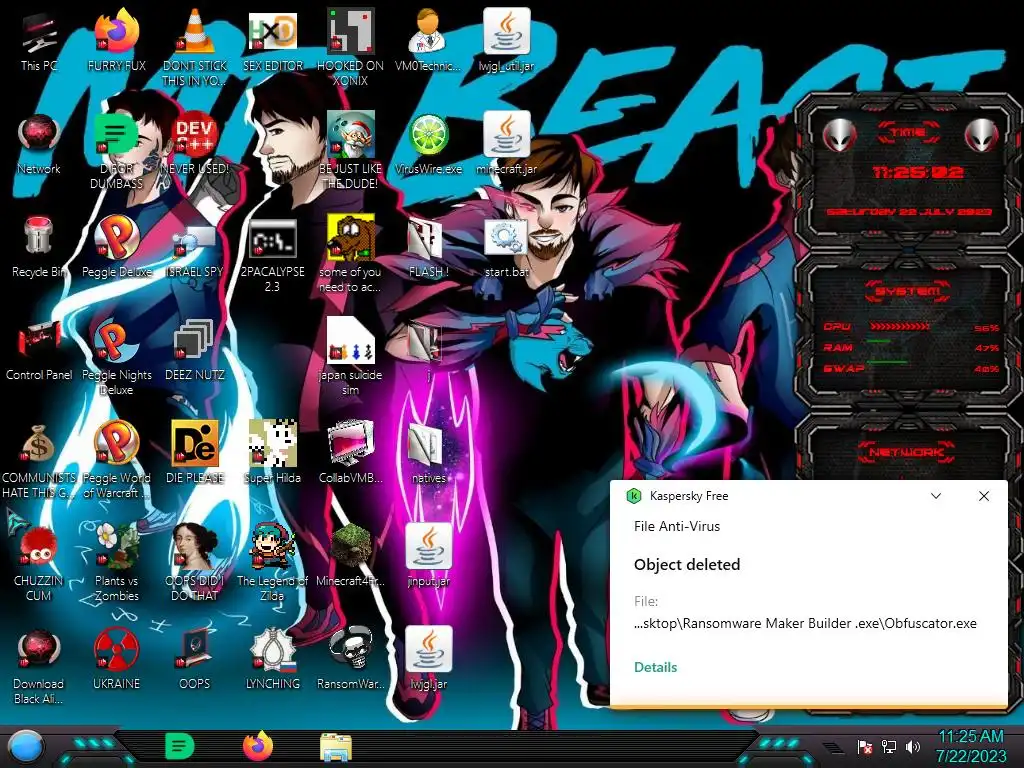Click the flag notification tray icon

pos(864,746)
